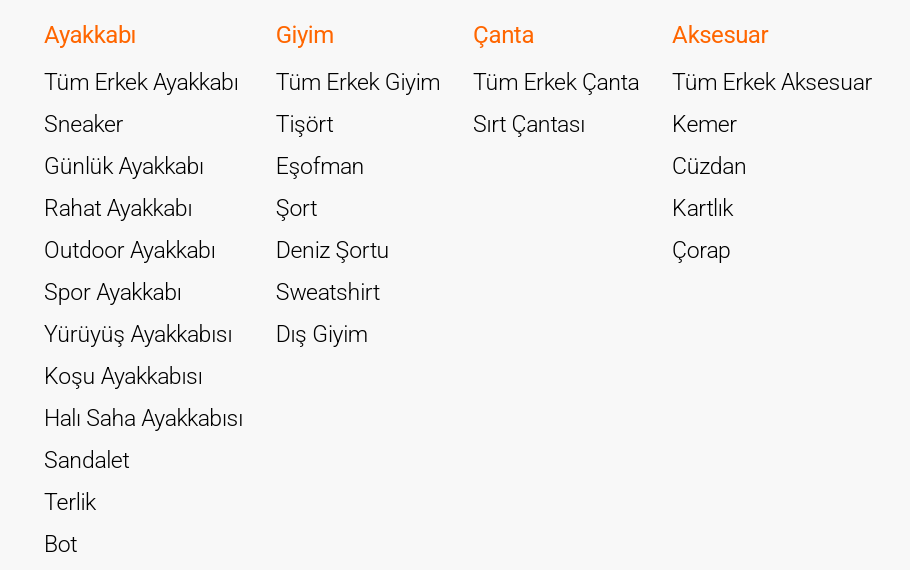Go to Sırt Çantası

[529, 124]
